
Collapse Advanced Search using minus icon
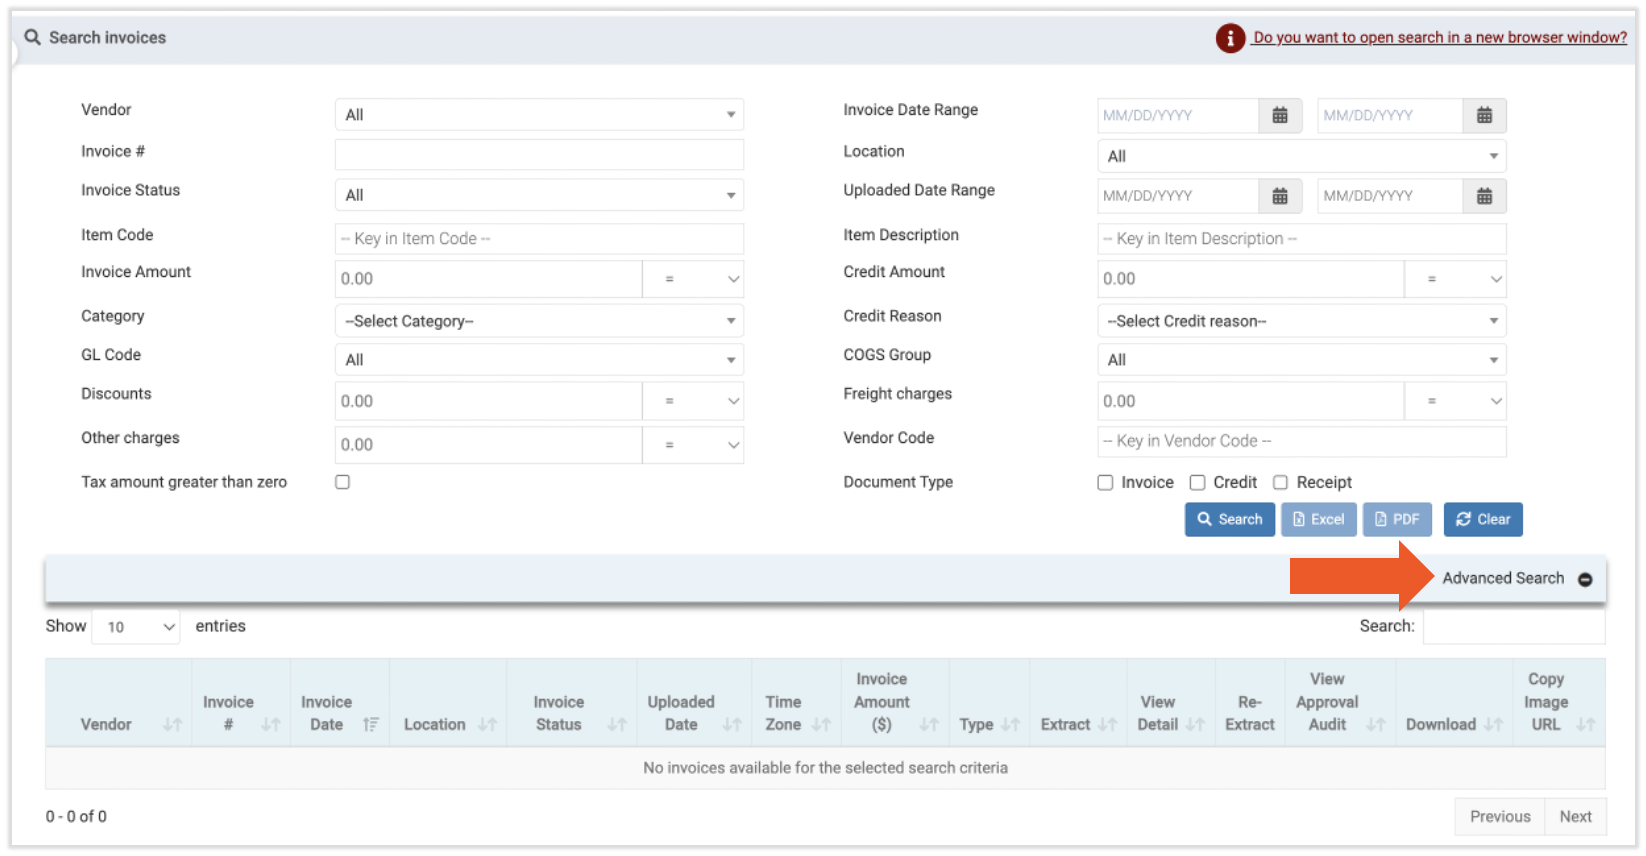(1585, 580)
